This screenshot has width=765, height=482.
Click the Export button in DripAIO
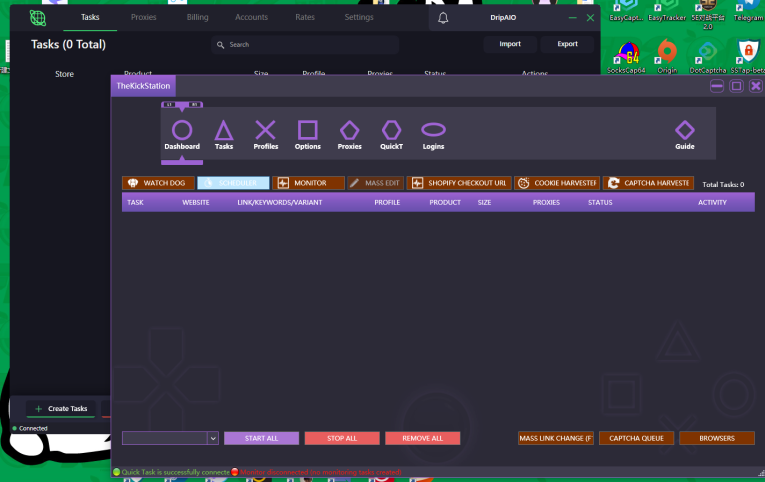pos(567,44)
